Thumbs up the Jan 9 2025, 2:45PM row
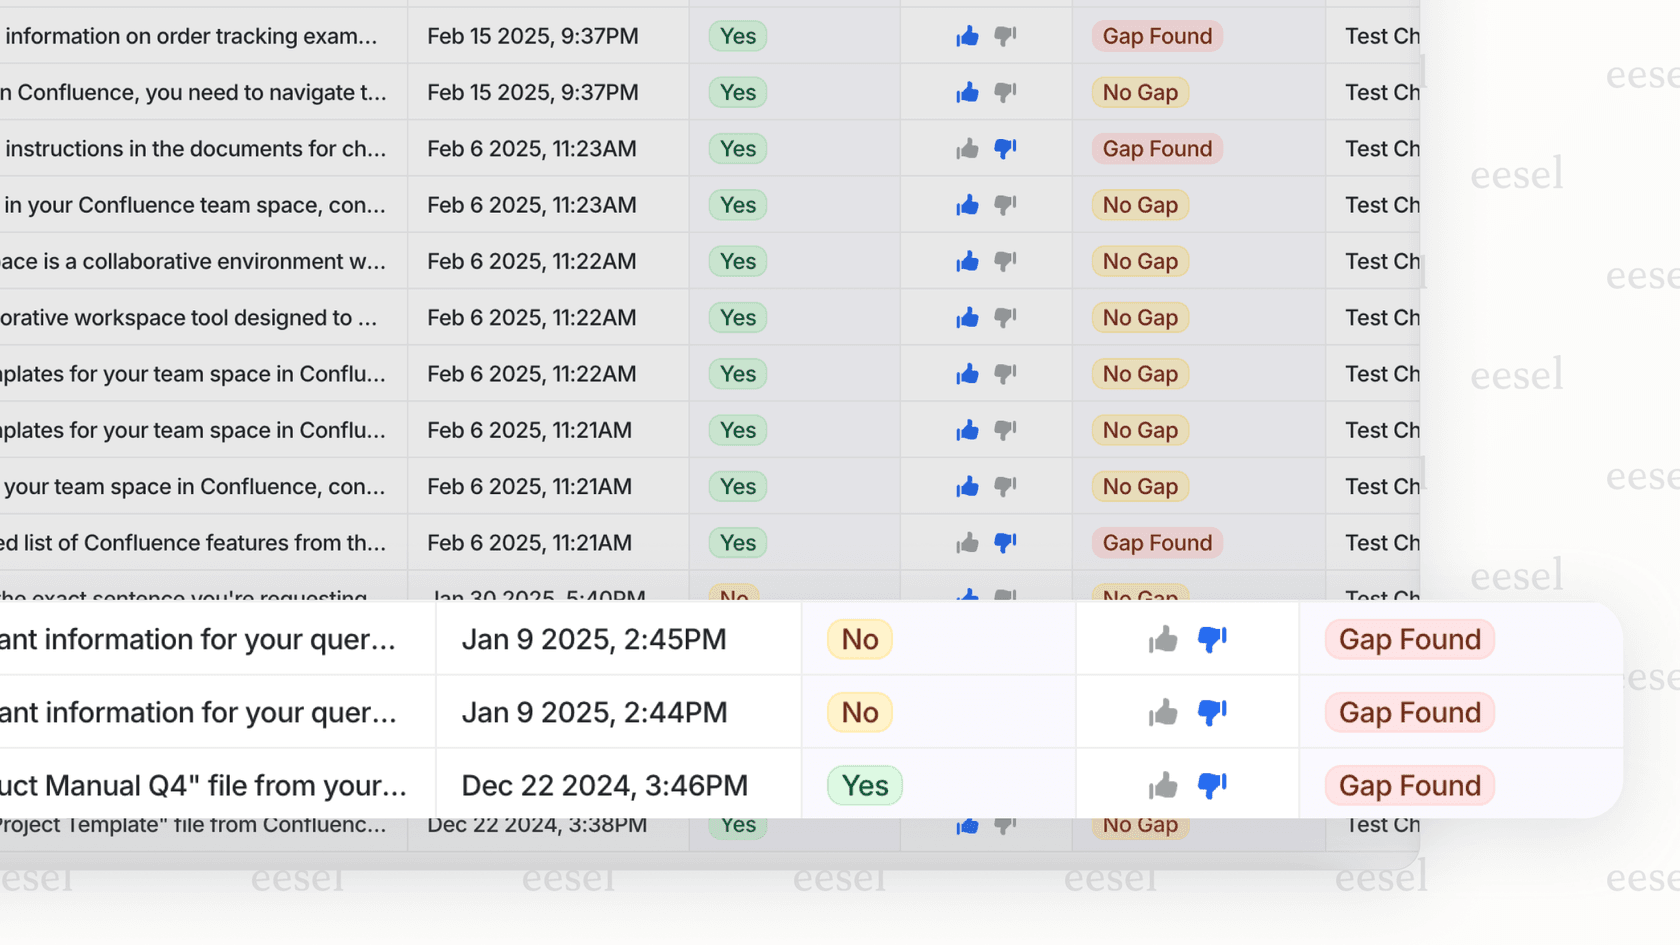Viewport: 1680px width, 945px height. [1163, 639]
